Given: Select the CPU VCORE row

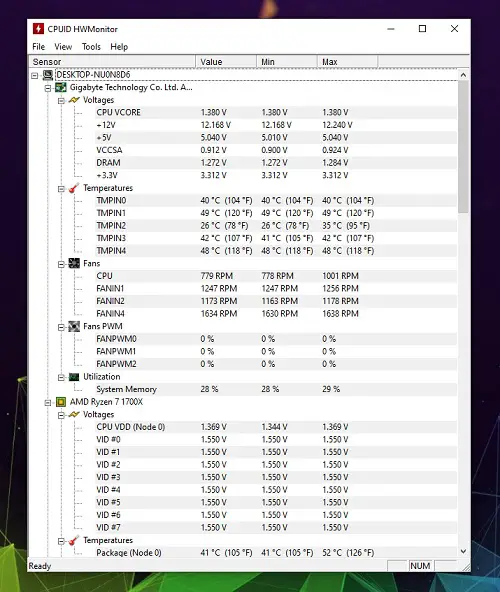Looking at the screenshot, I should (x=276, y=113).
